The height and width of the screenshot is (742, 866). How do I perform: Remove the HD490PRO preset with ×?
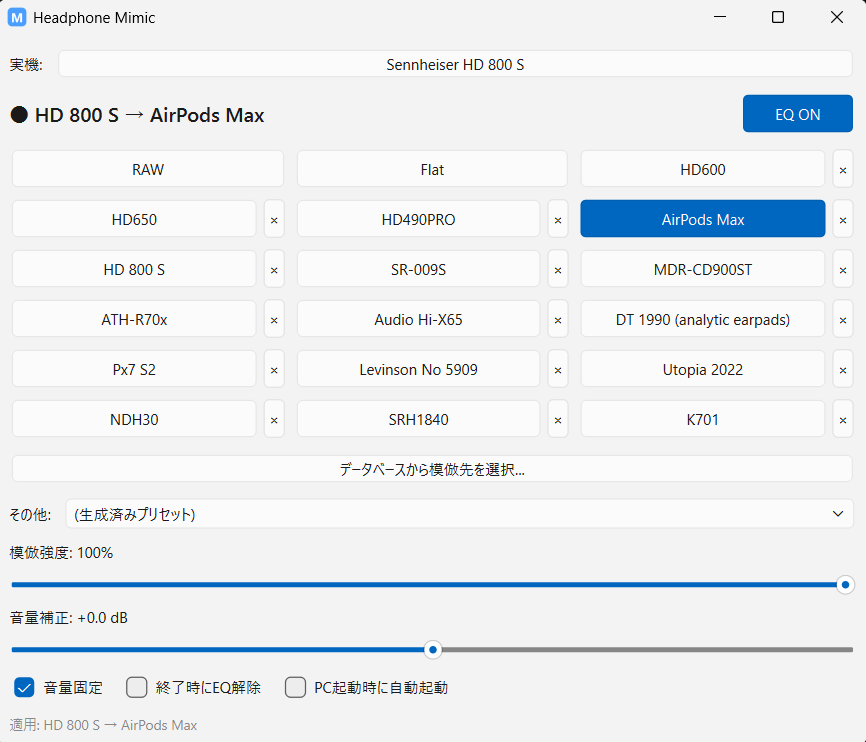tap(558, 219)
